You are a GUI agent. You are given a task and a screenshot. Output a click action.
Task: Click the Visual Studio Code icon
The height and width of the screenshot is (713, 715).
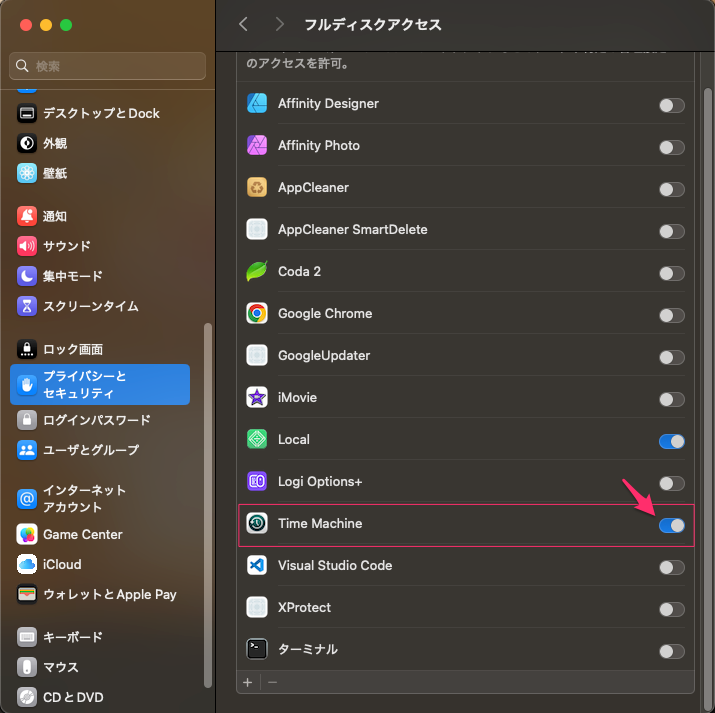[257, 566]
